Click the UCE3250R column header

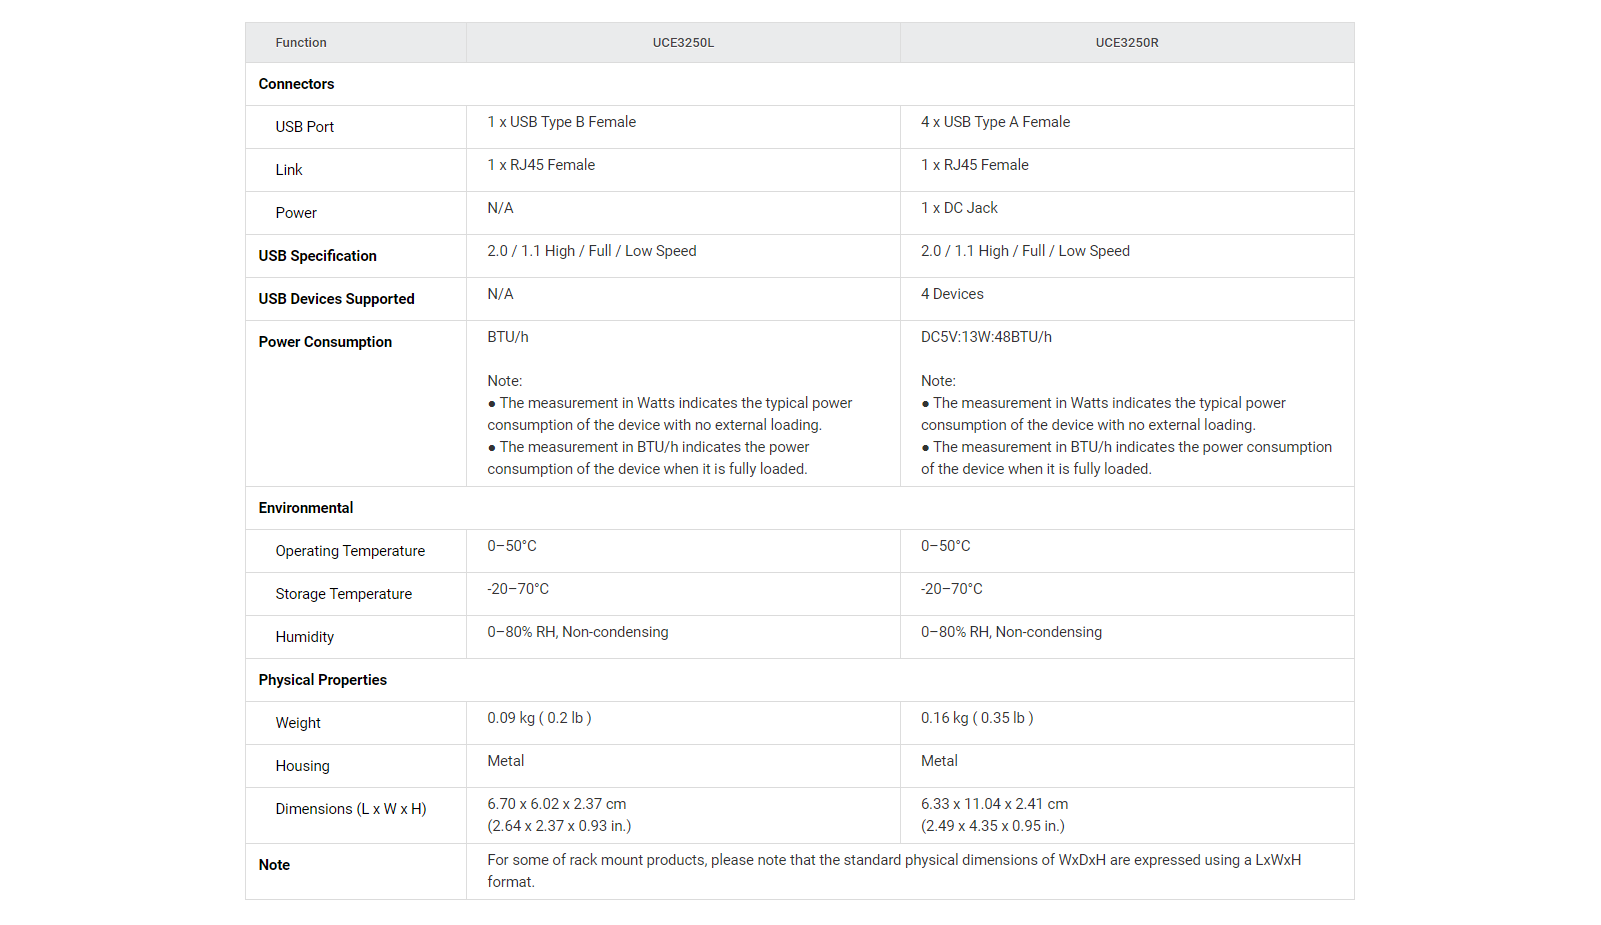(x=1127, y=43)
